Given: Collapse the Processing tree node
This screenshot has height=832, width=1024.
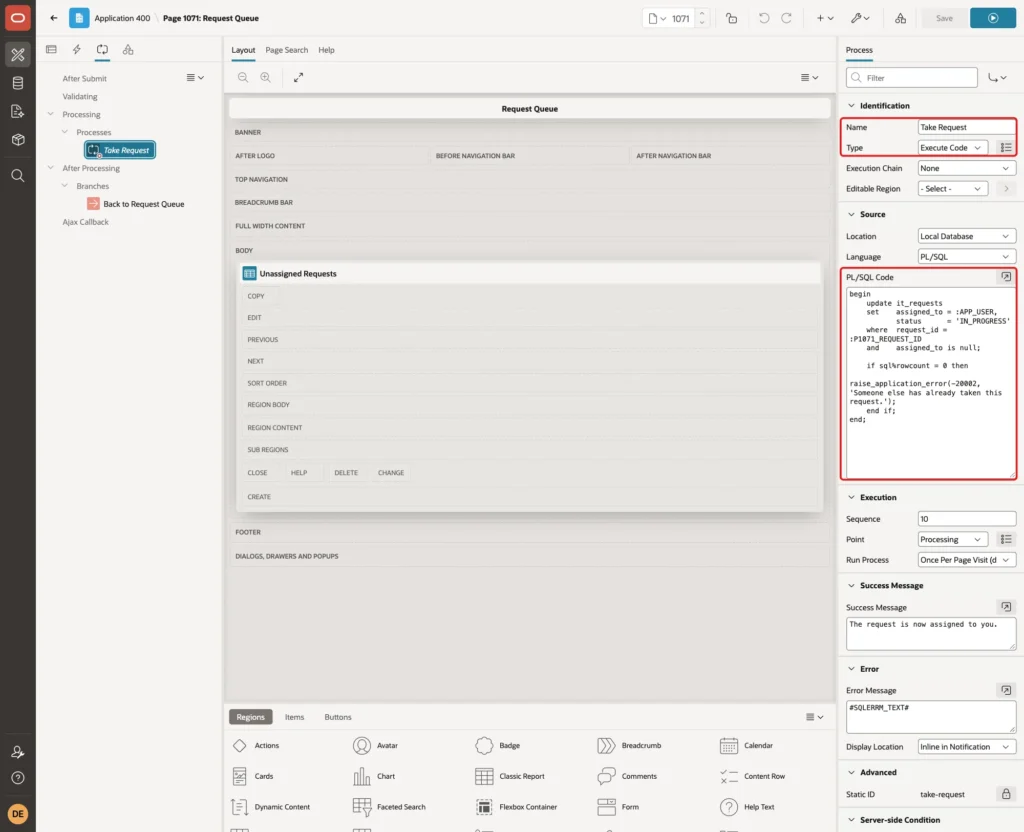Looking at the screenshot, I should [x=50, y=114].
